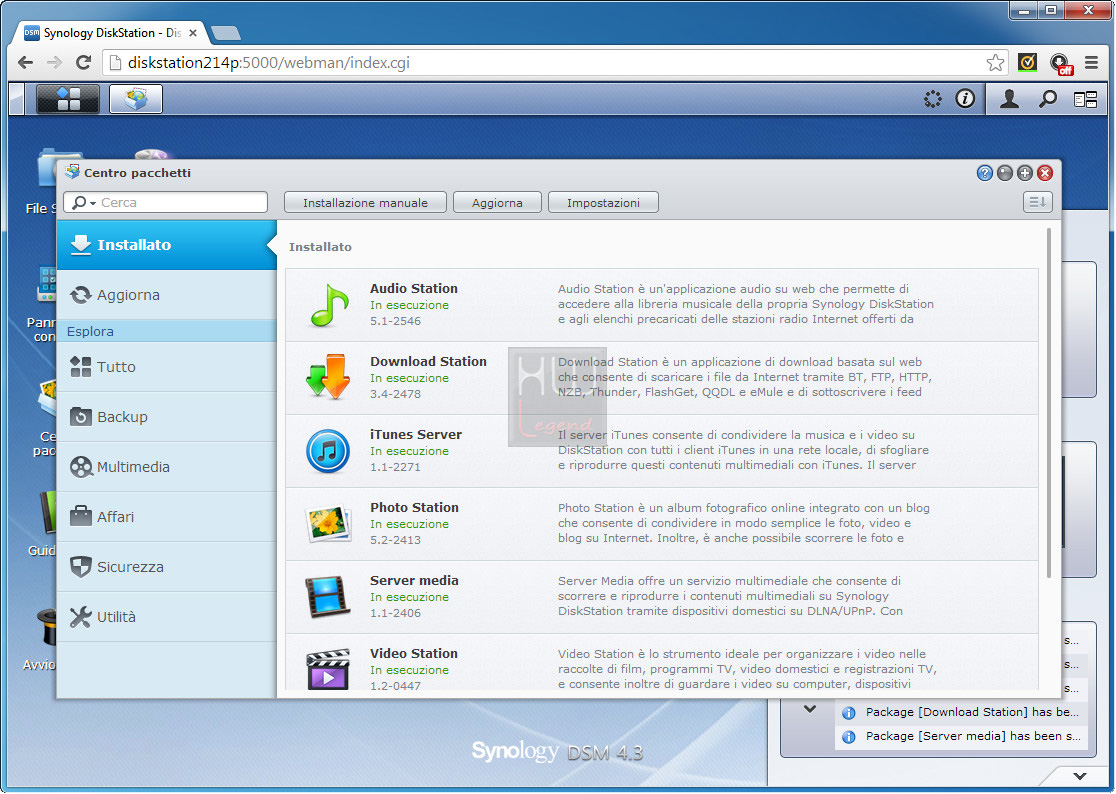
Task: Click the iTunes Server blue icon
Action: click(x=328, y=451)
